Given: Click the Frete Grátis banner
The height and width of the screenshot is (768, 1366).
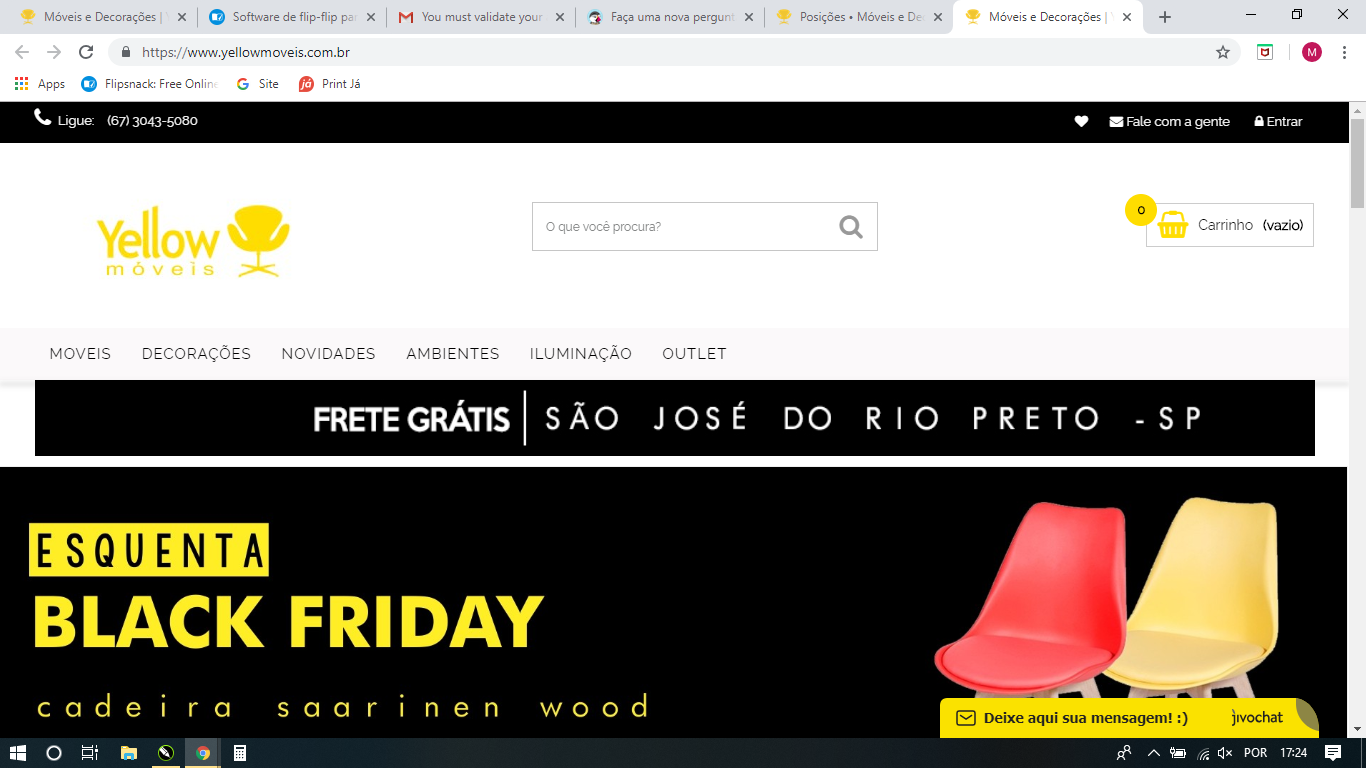Looking at the screenshot, I should [x=675, y=418].
